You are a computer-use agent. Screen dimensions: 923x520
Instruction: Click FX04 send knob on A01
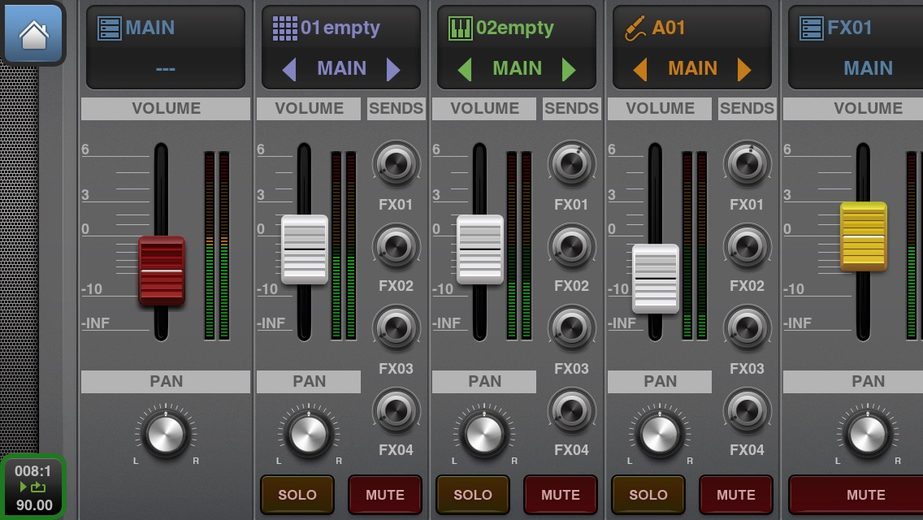pos(747,410)
